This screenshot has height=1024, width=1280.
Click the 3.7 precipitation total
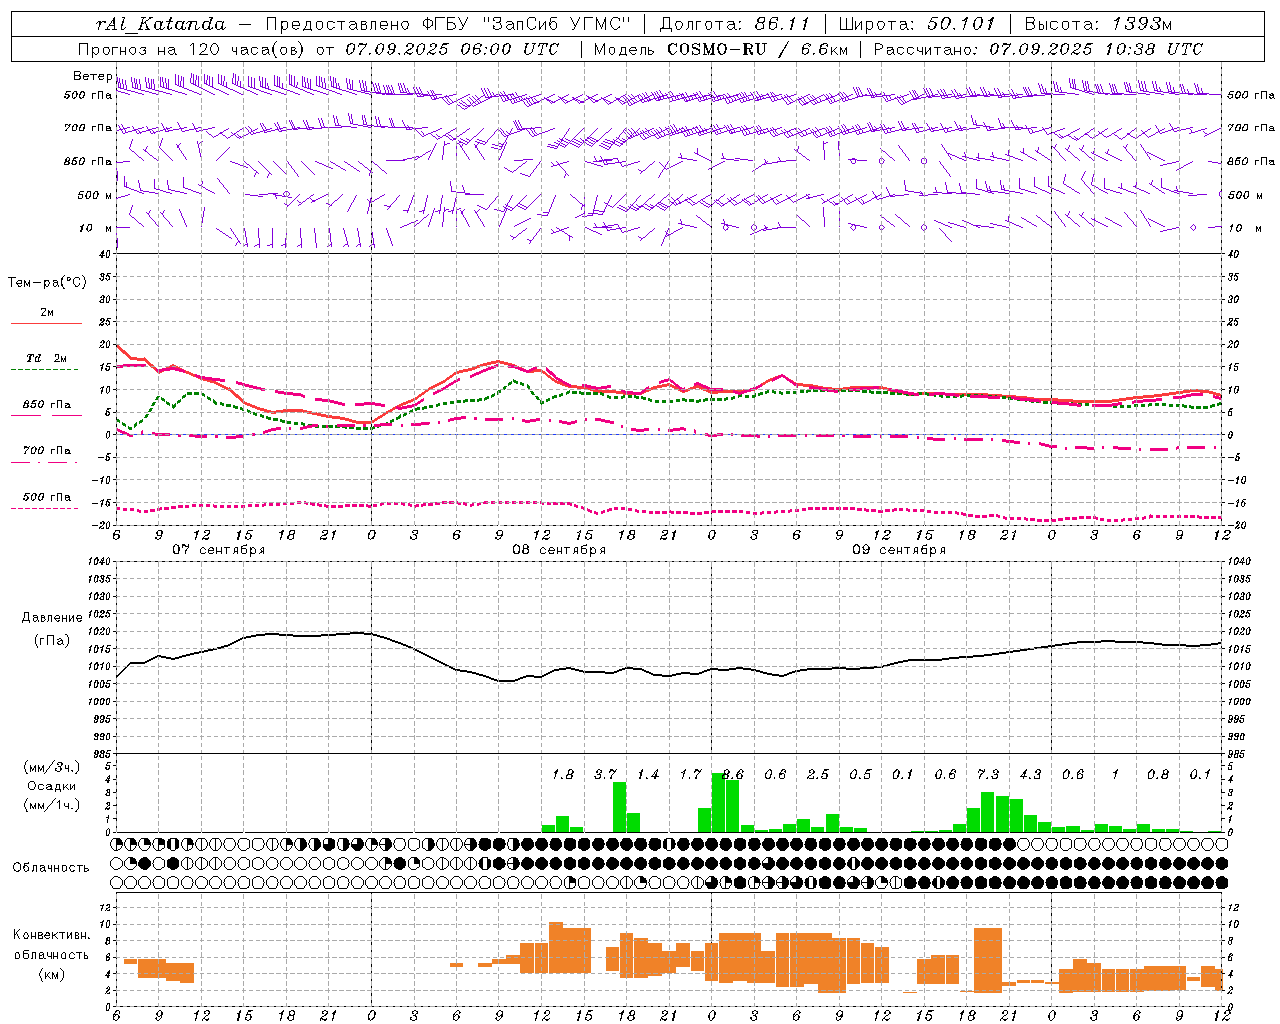pos(605,774)
